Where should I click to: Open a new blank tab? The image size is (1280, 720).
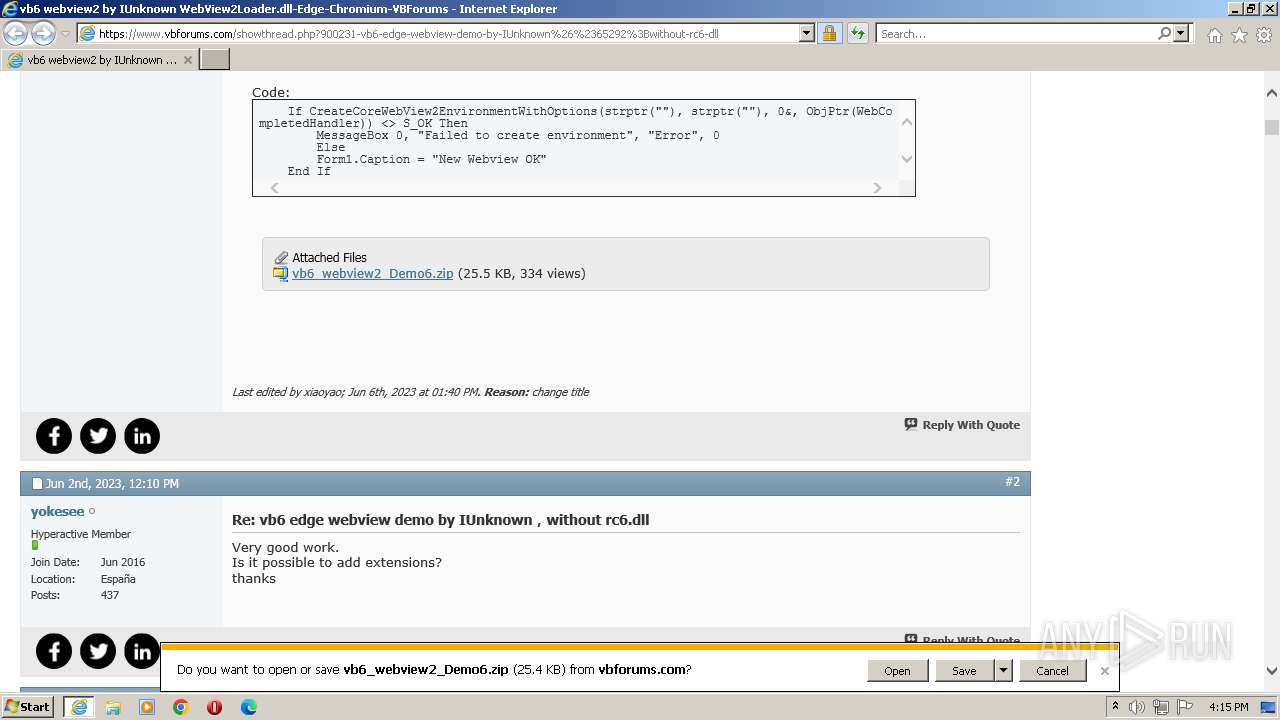point(215,60)
